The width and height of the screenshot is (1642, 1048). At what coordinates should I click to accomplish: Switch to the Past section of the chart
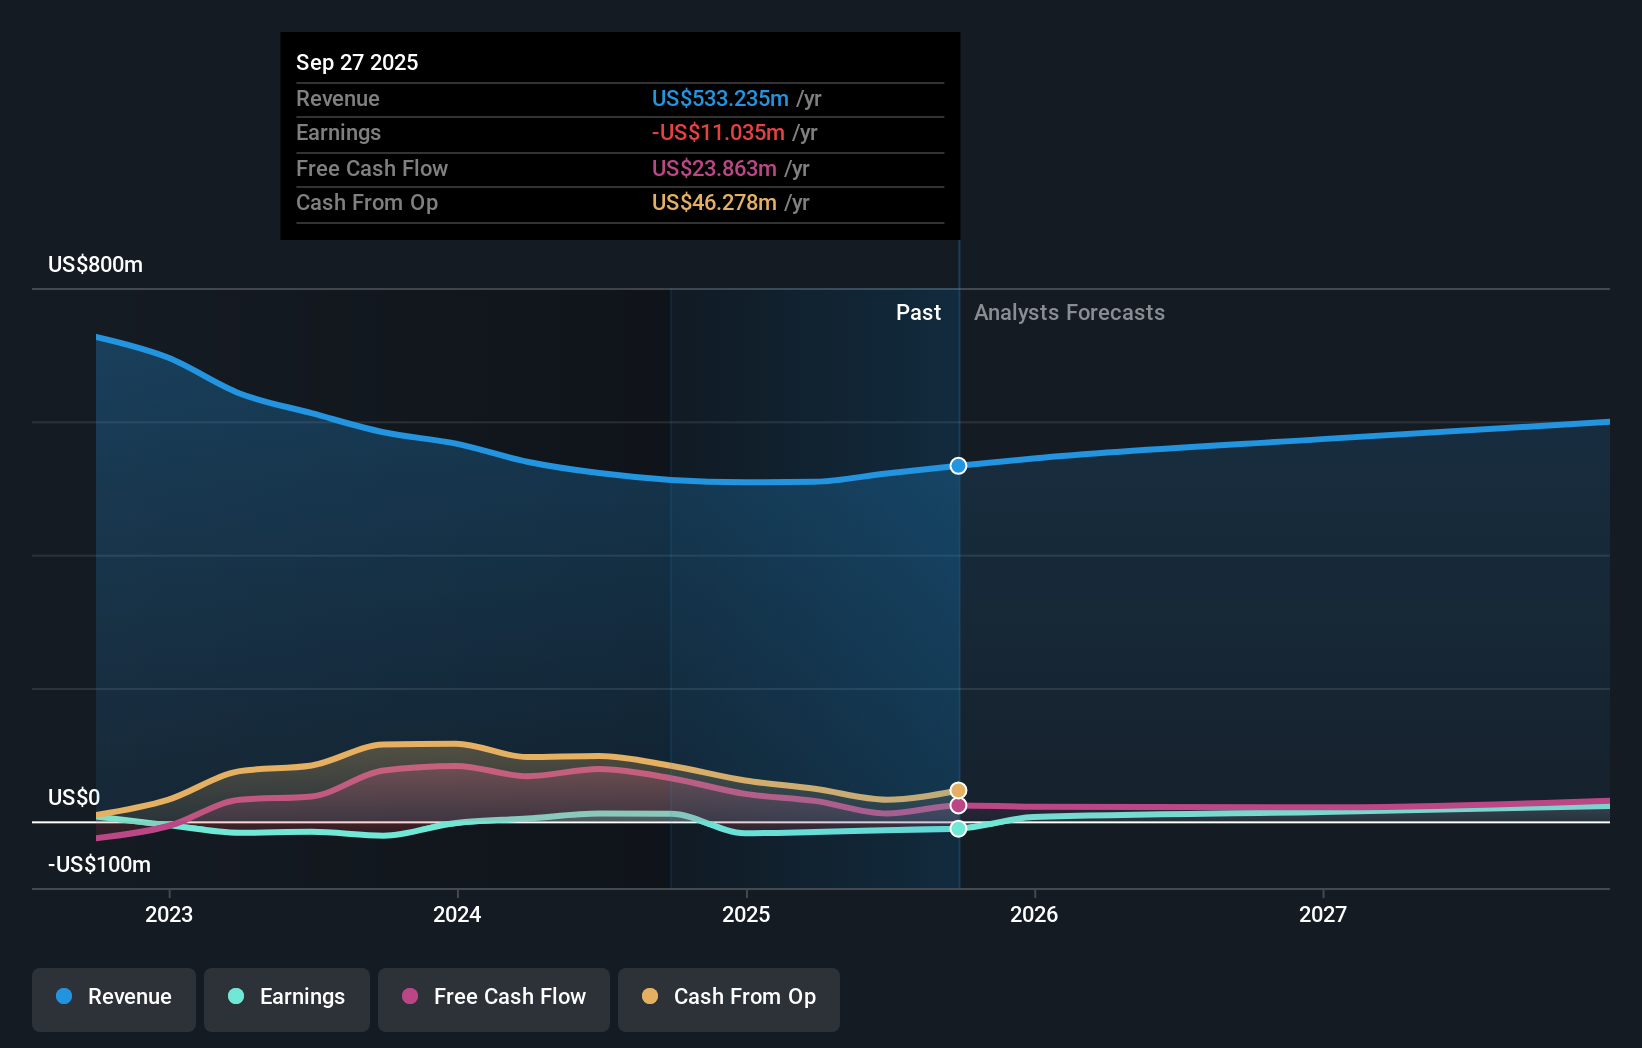pyautogui.click(x=918, y=312)
